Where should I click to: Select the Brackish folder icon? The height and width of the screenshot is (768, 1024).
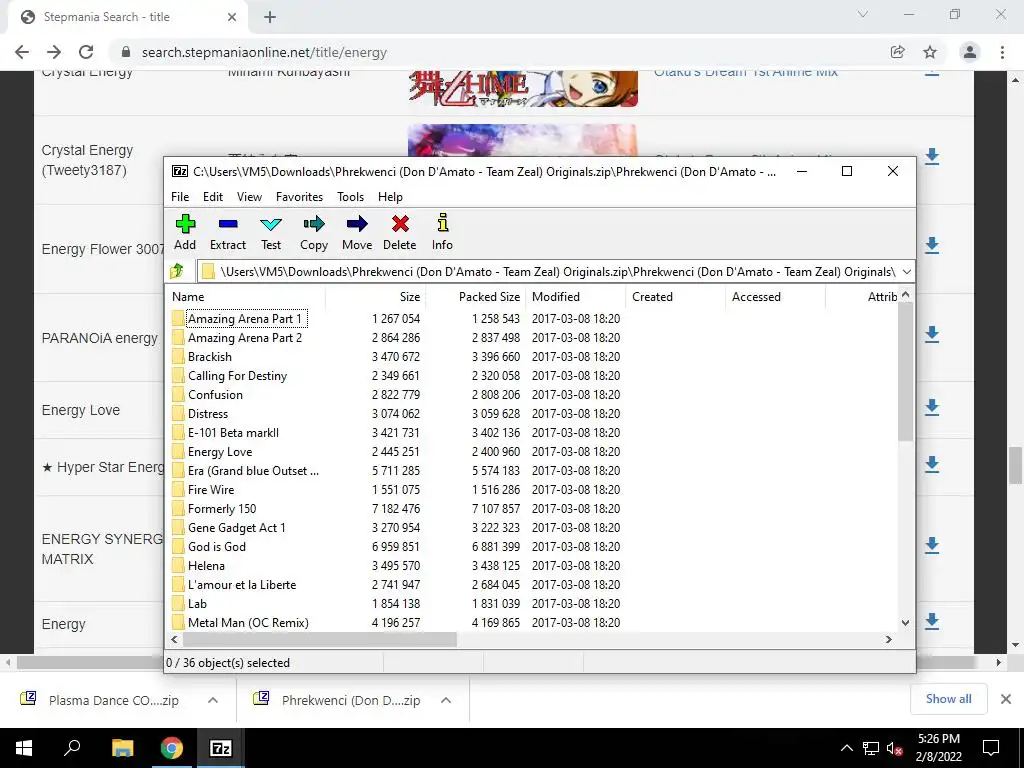tap(178, 357)
